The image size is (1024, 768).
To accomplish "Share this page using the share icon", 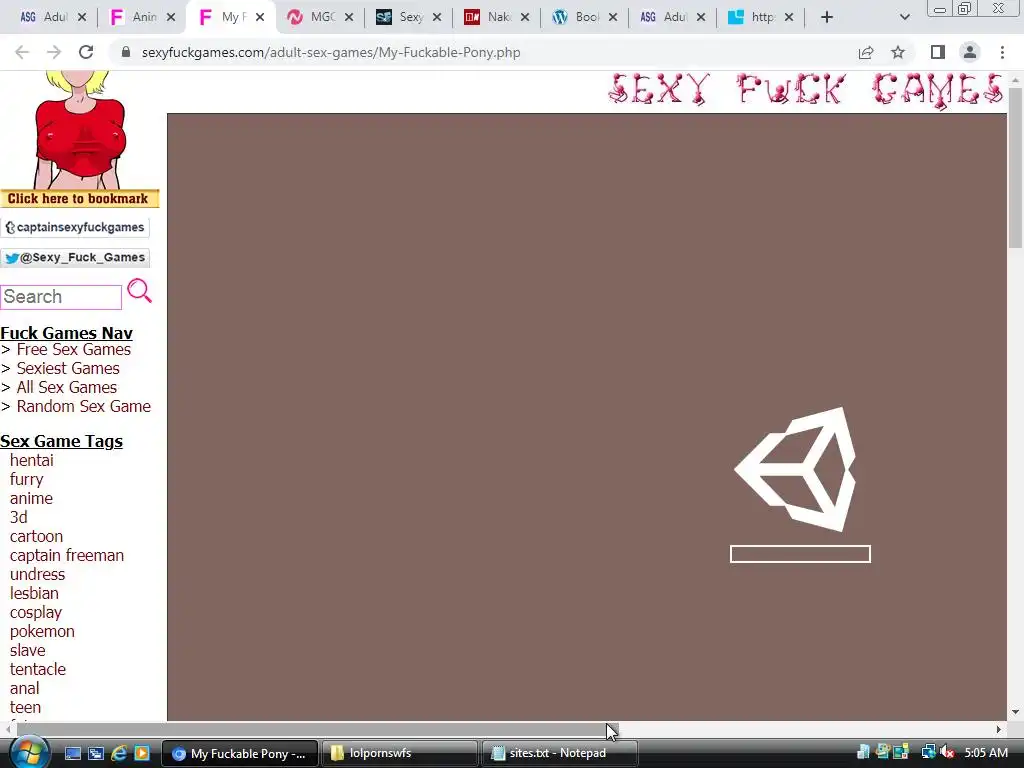I will 866,52.
